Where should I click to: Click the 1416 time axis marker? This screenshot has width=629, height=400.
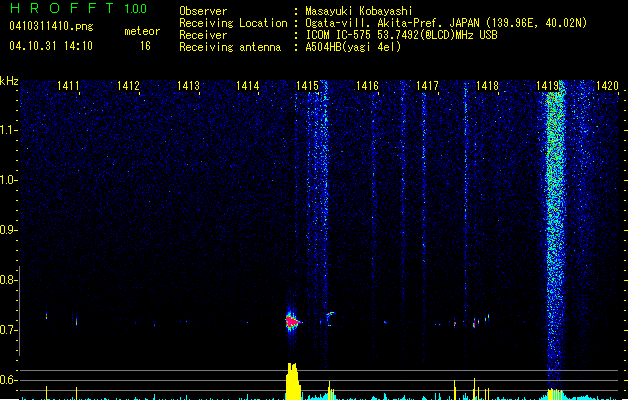(x=367, y=85)
